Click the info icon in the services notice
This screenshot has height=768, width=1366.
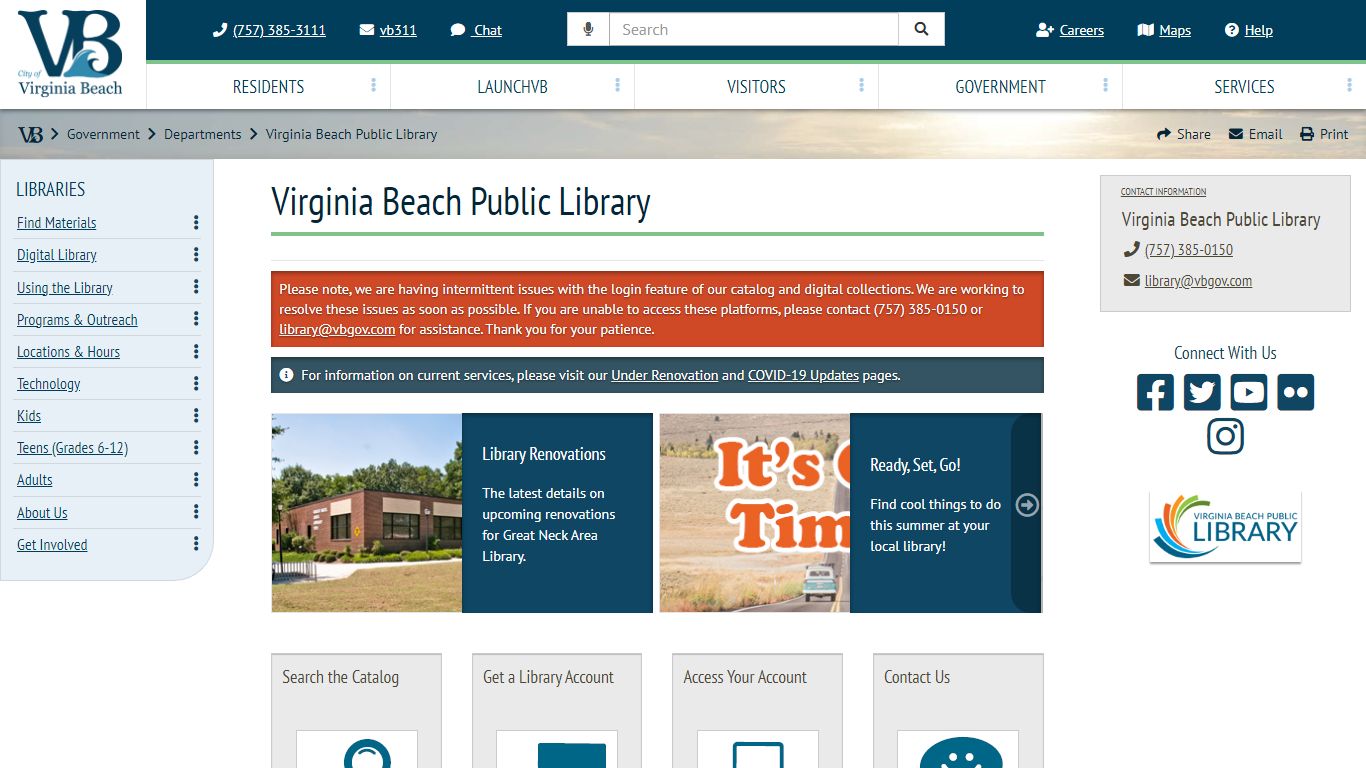[x=286, y=375]
